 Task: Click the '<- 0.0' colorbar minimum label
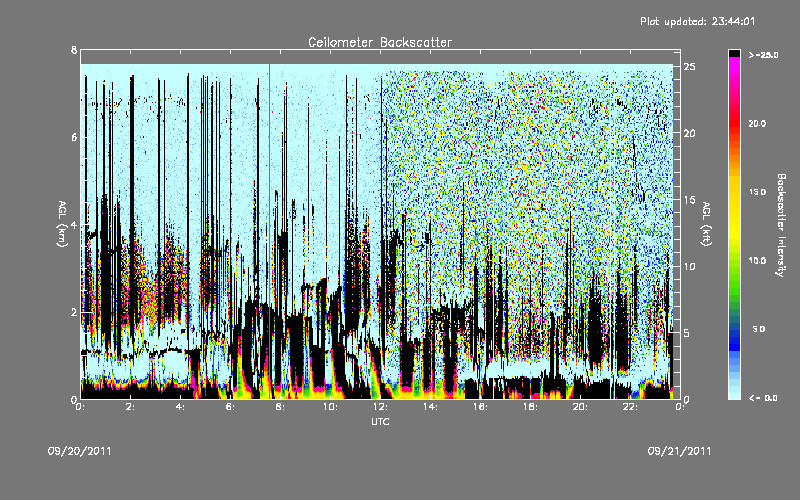763,398
